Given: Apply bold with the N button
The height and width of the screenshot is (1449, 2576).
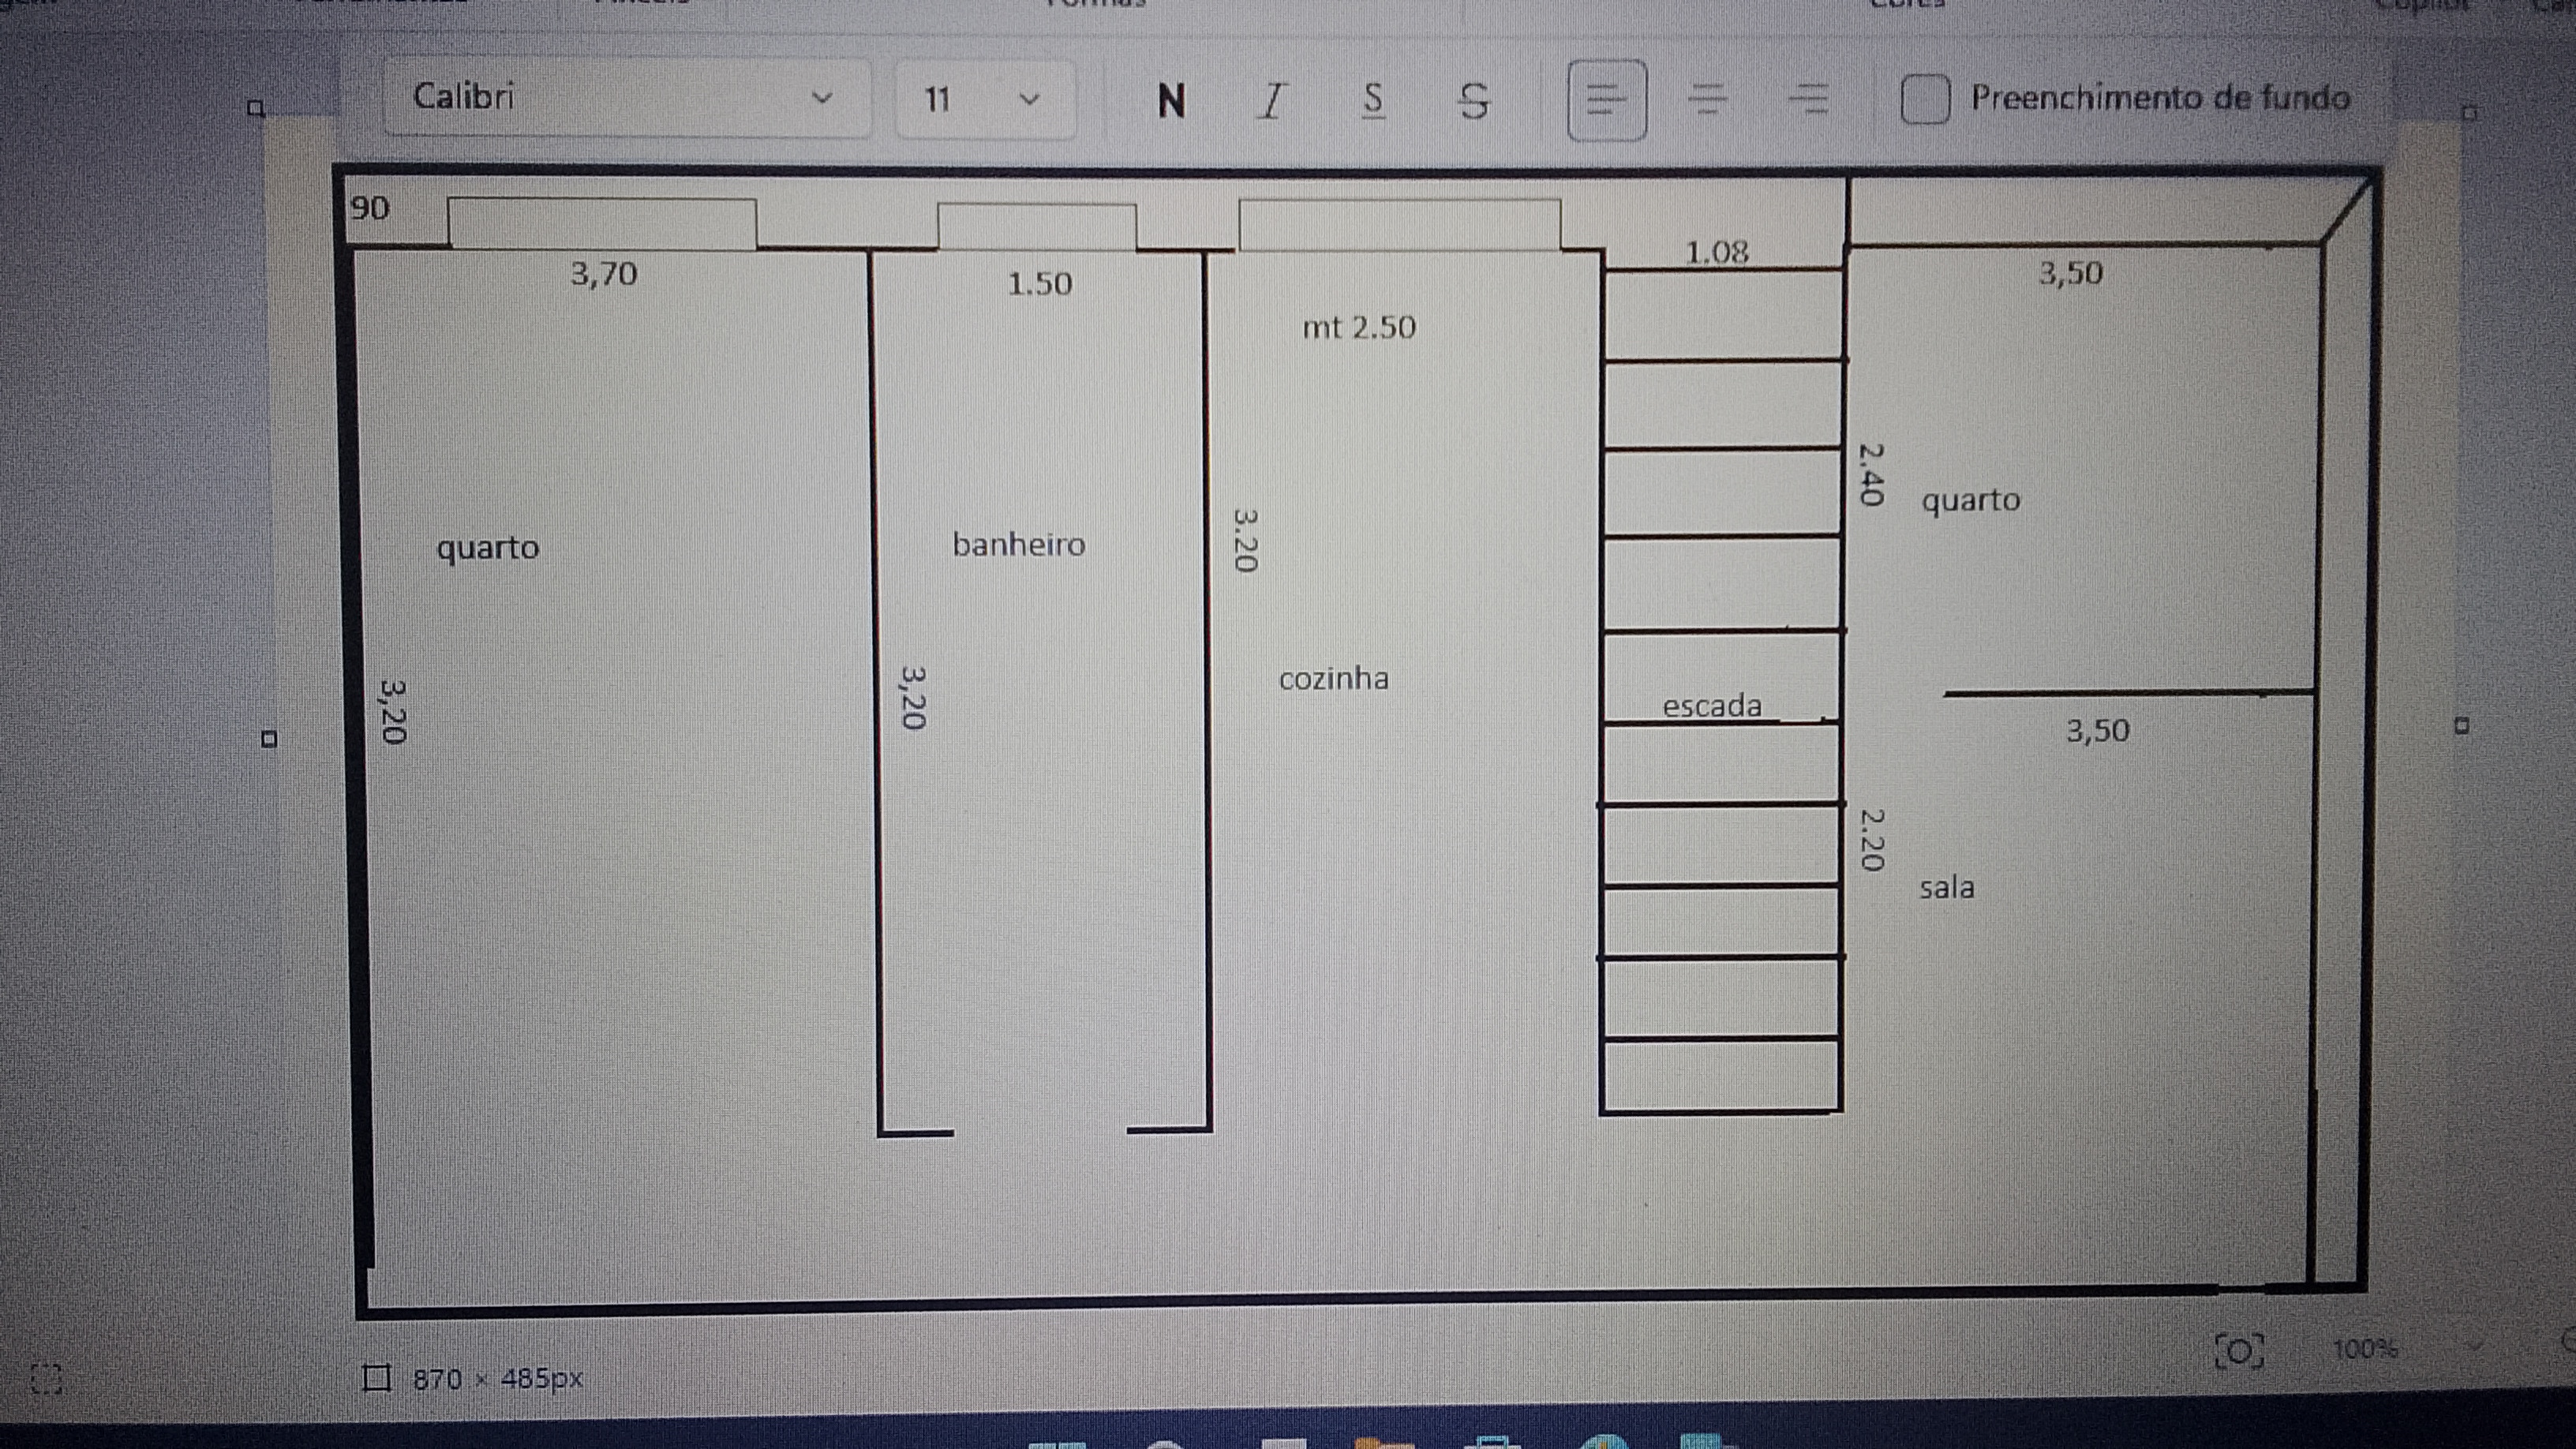Looking at the screenshot, I should click(x=1171, y=101).
